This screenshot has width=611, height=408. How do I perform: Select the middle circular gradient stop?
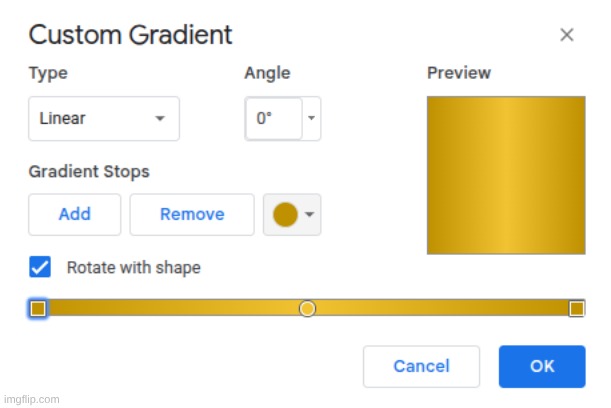(307, 308)
